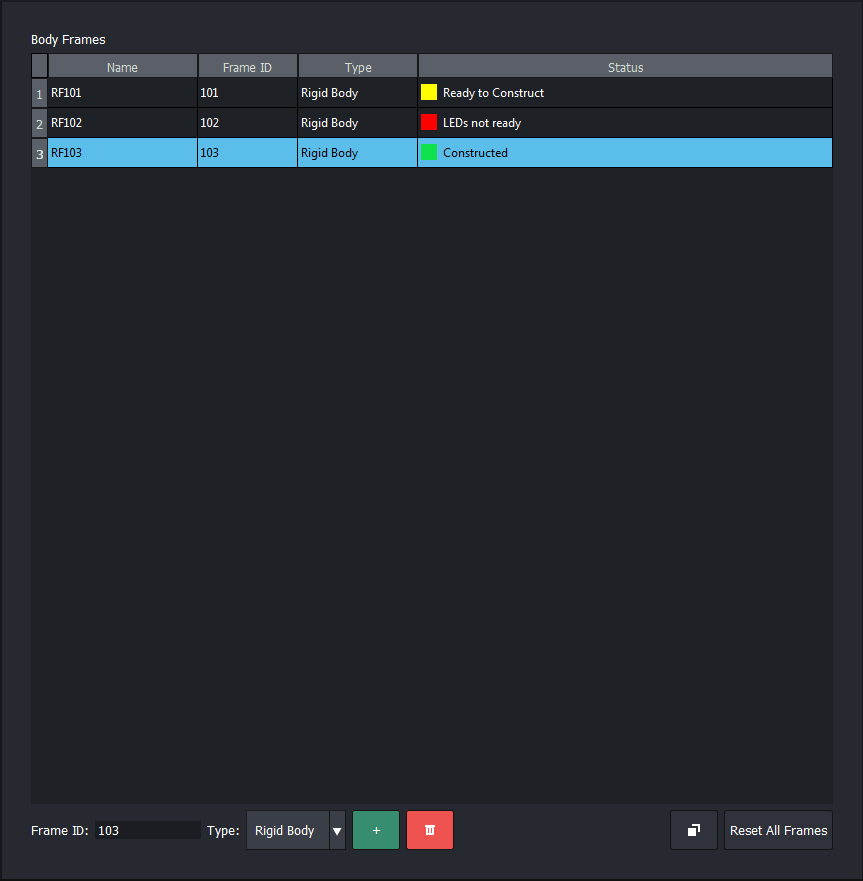Image resolution: width=863 pixels, height=881 pixels.
Task: Click the red trash delete button
Action: (430, 830)
